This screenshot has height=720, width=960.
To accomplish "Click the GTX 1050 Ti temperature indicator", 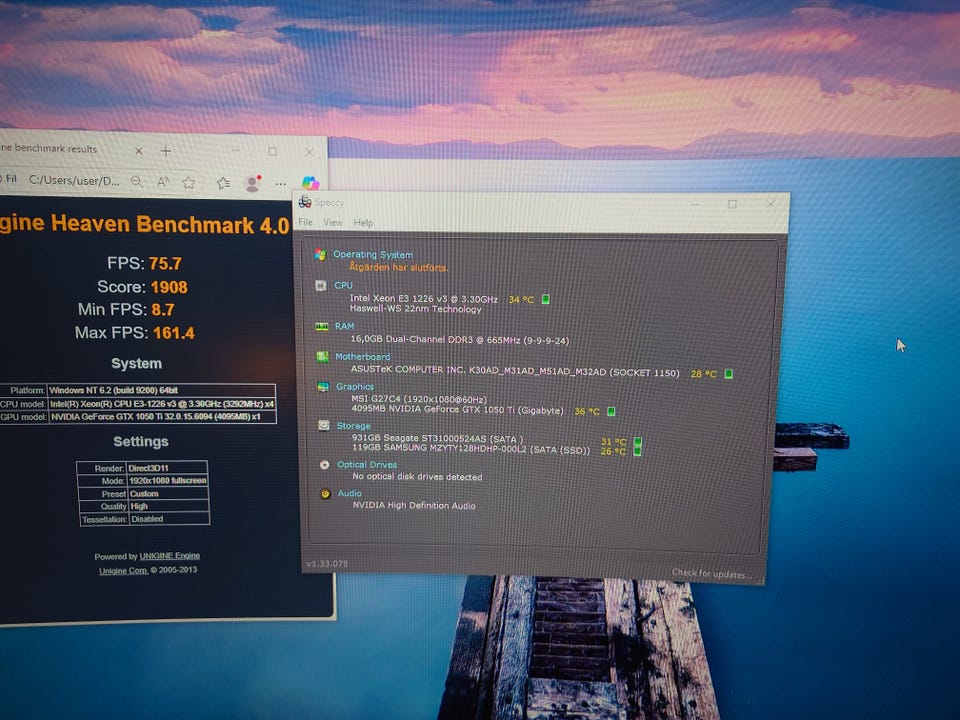I will click(610, 411).
